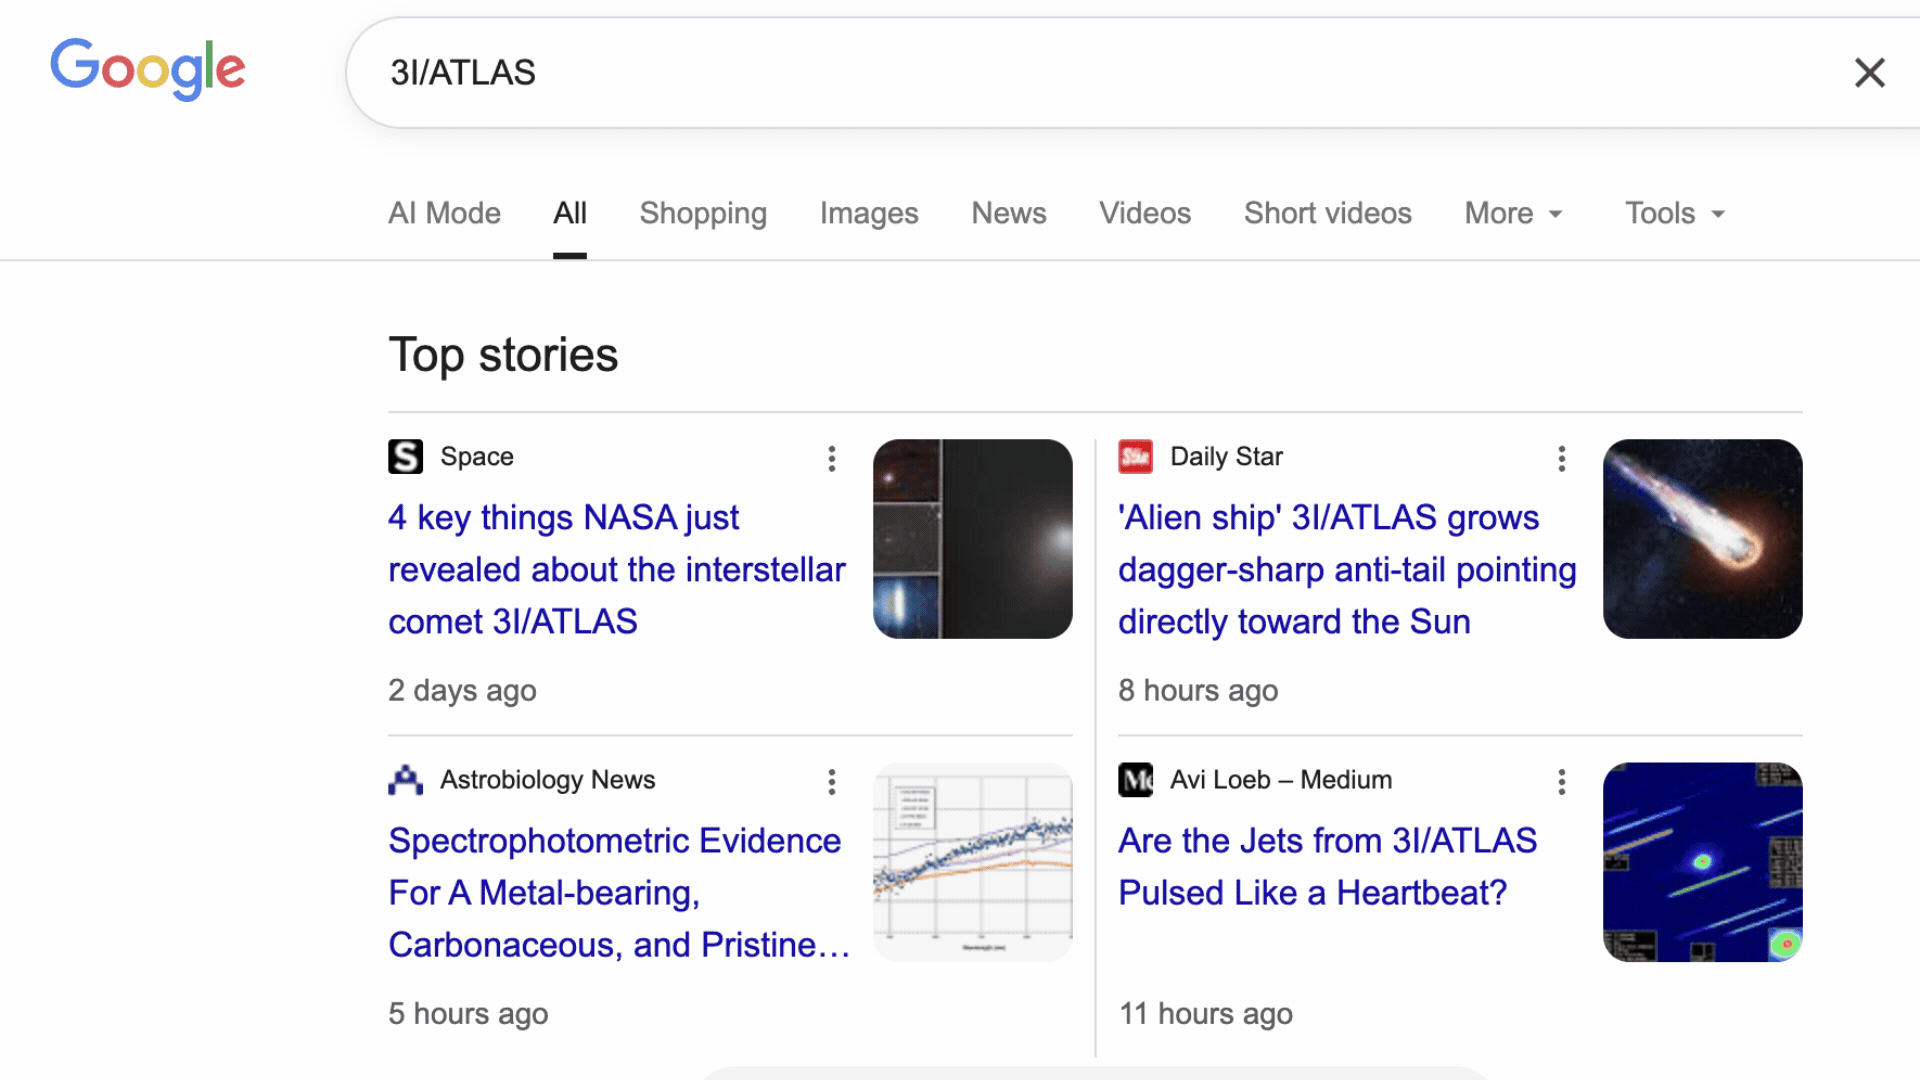Click the '5 hours ago' timestamp
Viewport: 1920px width, 1080px height.
(x=468, y=1013)
